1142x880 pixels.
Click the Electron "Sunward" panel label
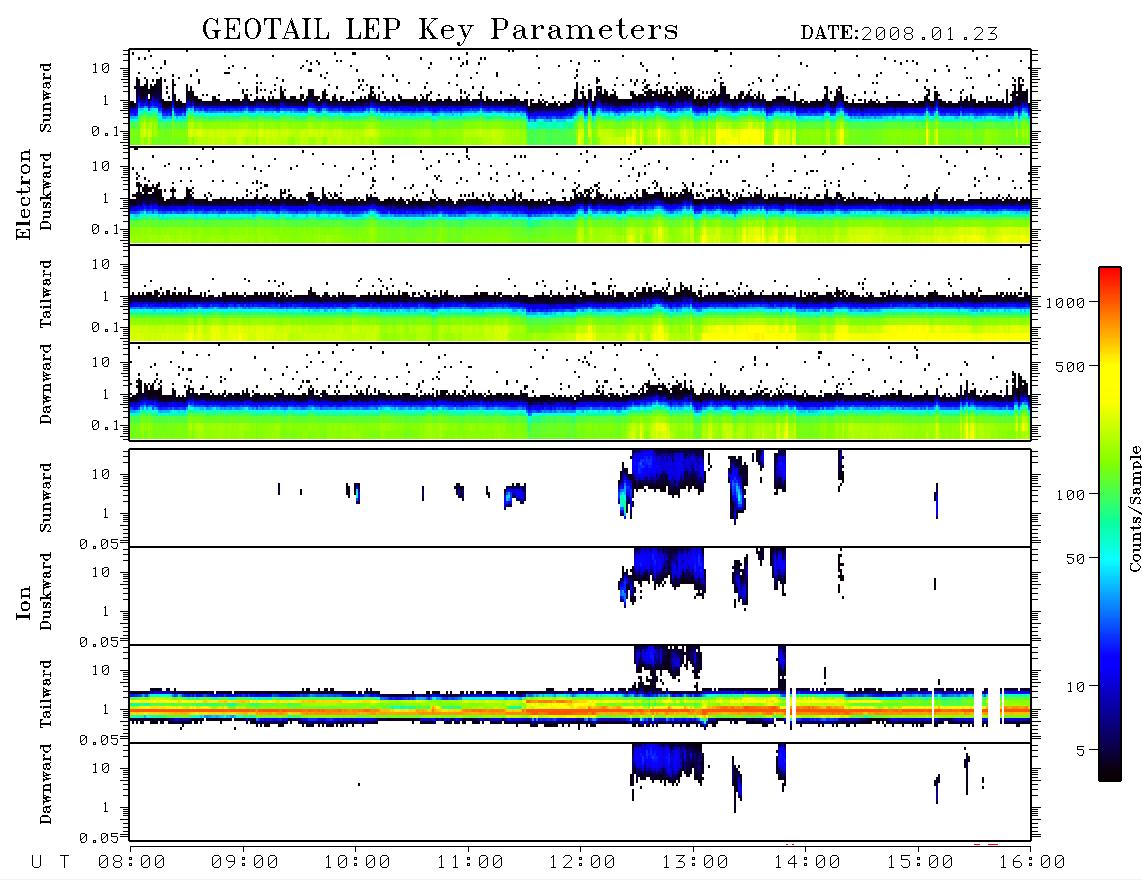tap(46, 98)
